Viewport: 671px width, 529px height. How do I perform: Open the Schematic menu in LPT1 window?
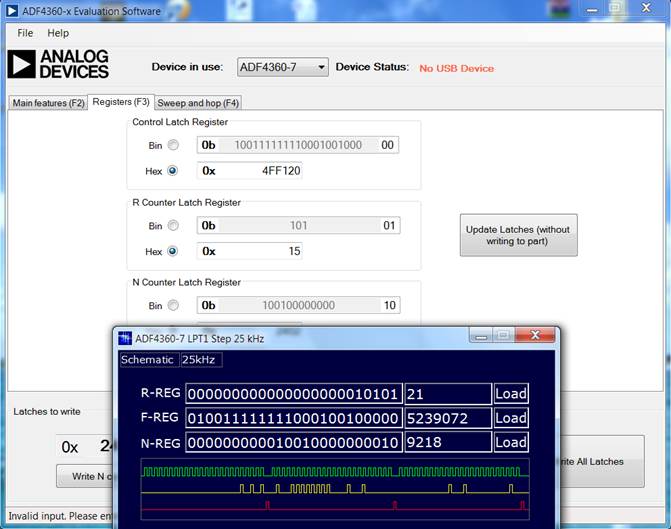tap(147, 360)
